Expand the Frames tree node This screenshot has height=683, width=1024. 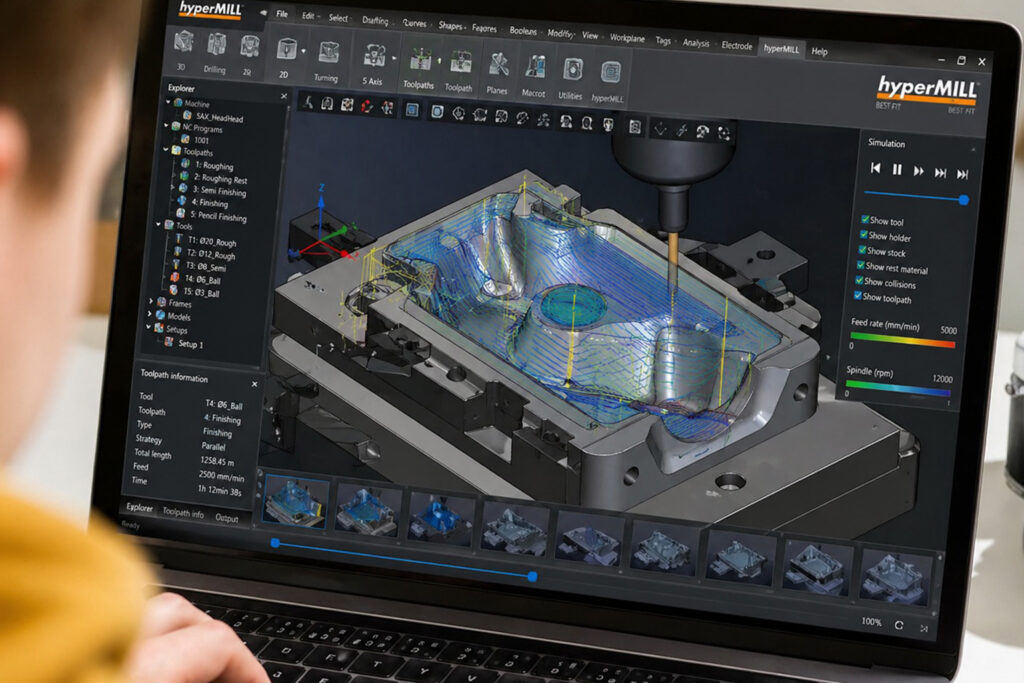click(x=151, y=301)
